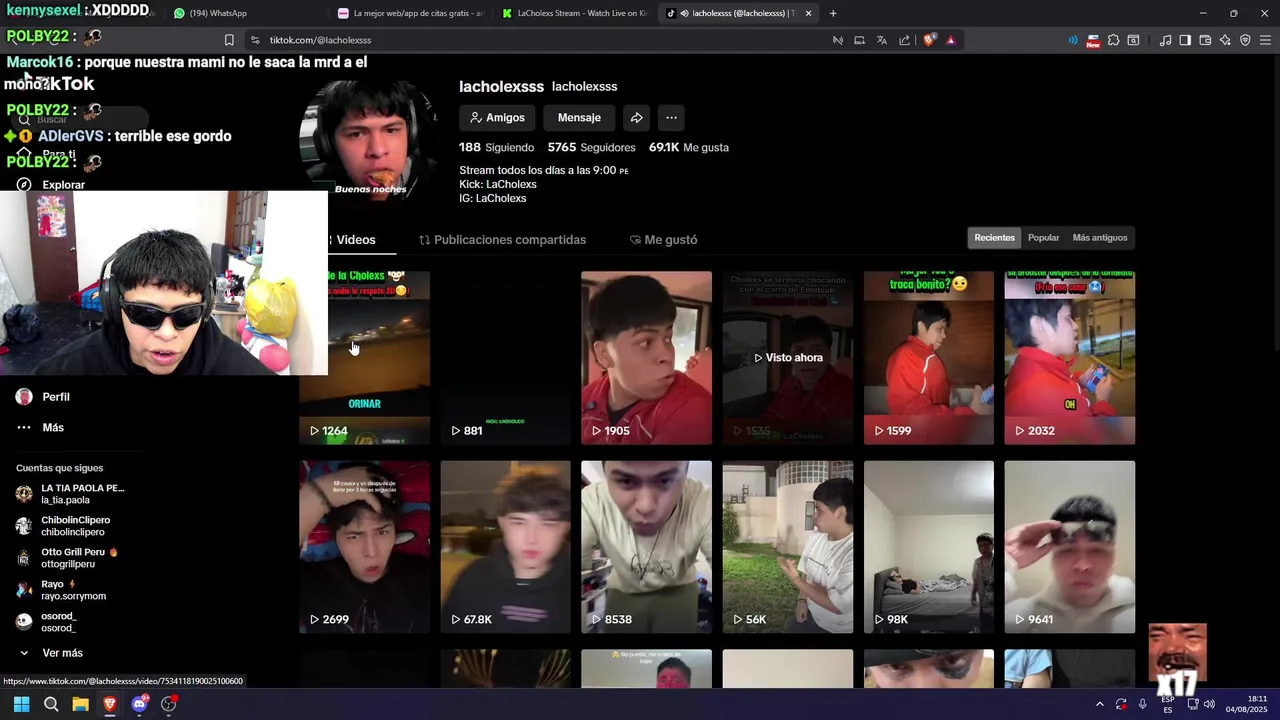
Task: Open Más three-dots in TikTok sidebar
Action: (x=40, y=427)
